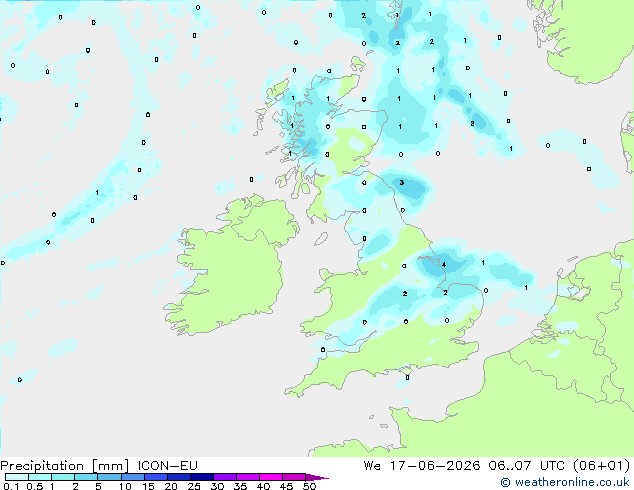Image resolution: width=634 pixels, height=490 pixels.
Task: Select the 5–10 mm legend color swatch
Action: (x=109, y=477)
